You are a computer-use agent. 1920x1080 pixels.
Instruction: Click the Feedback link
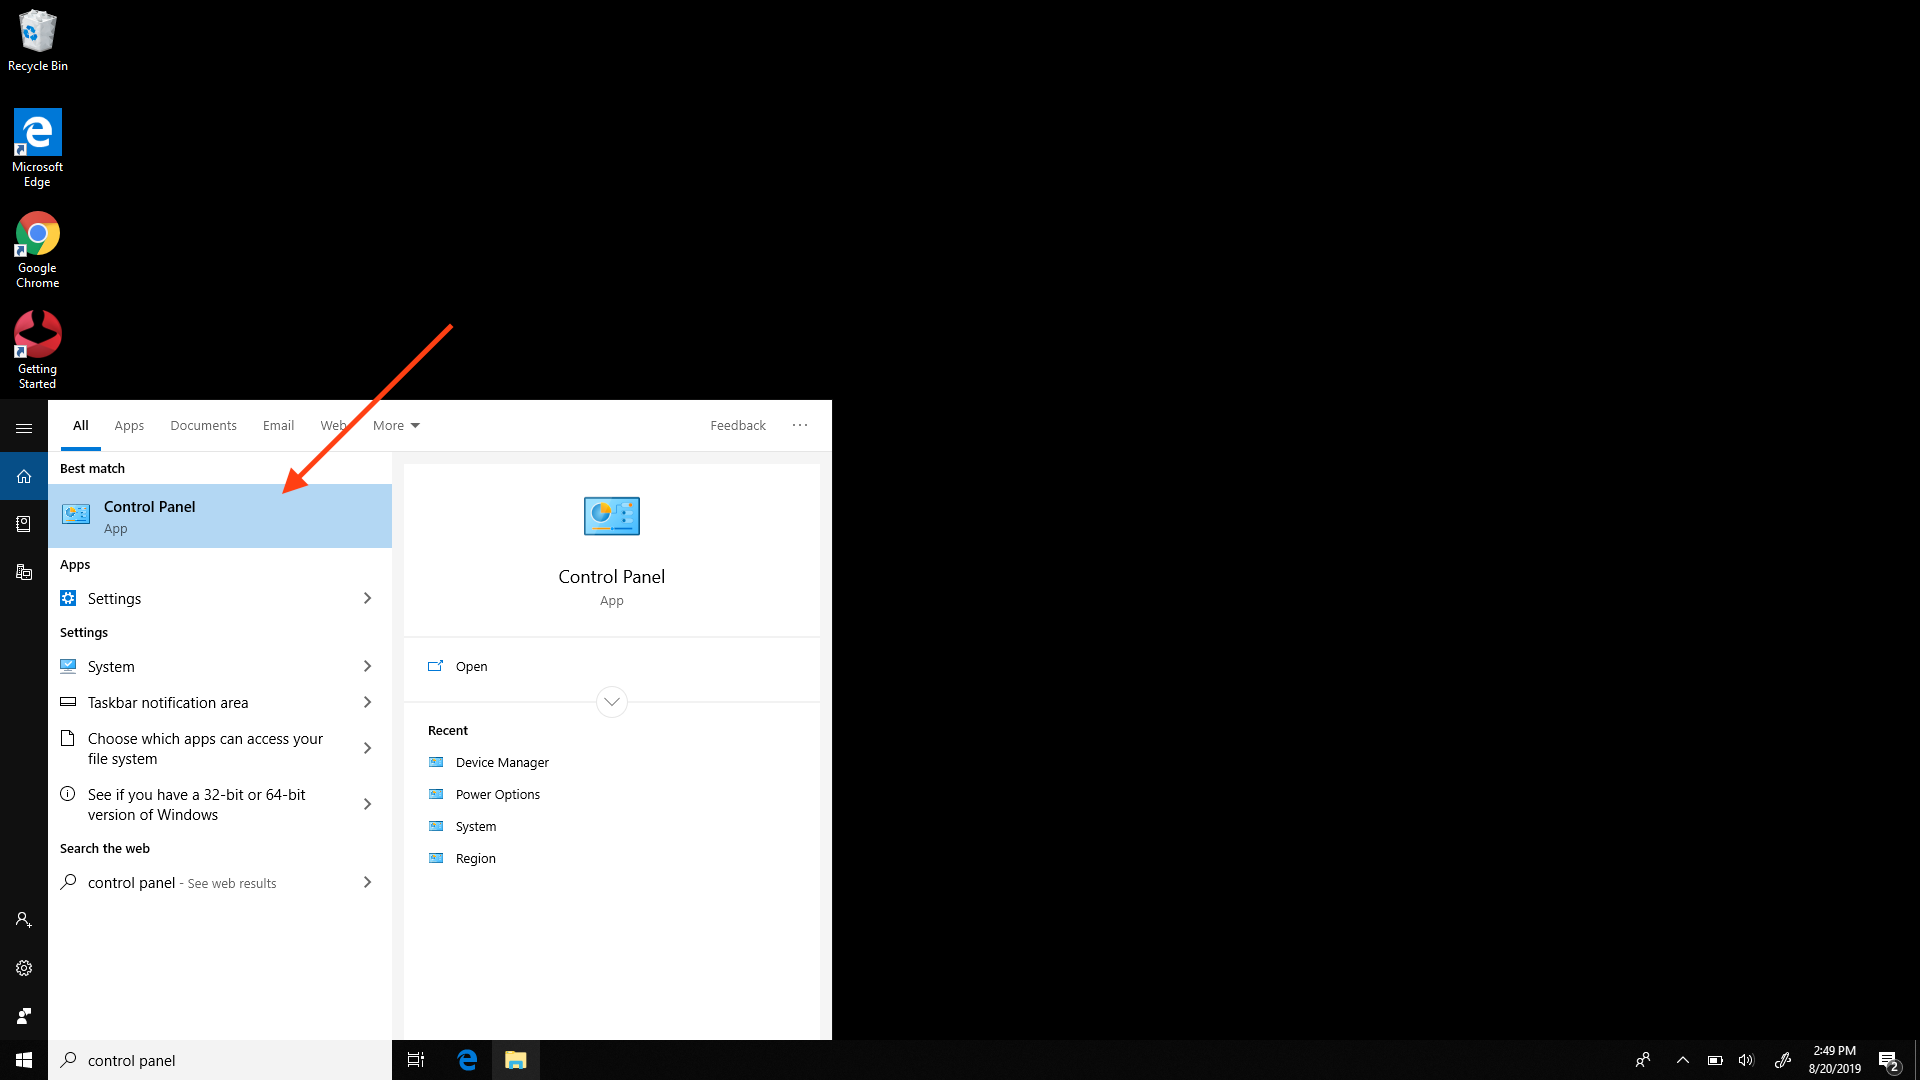coord(738,425)
